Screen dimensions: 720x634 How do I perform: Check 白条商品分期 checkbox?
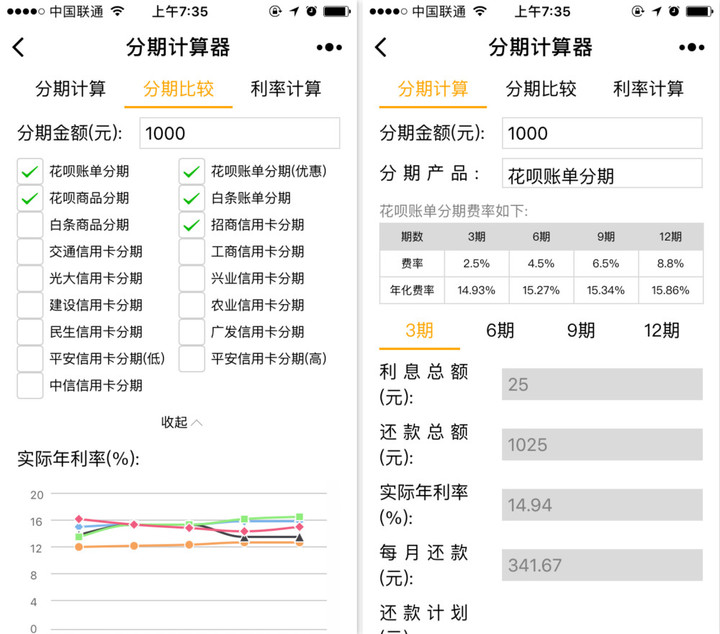[30, 225]
